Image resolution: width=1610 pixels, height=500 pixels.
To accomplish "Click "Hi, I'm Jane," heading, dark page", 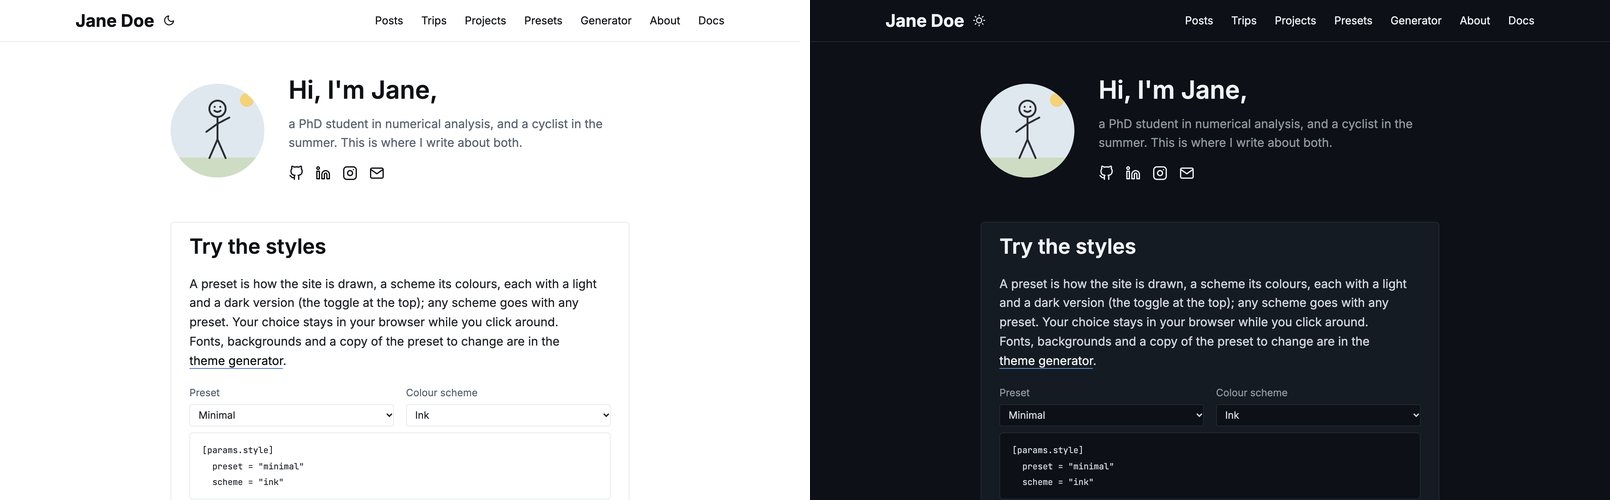I will (1173, 90).
